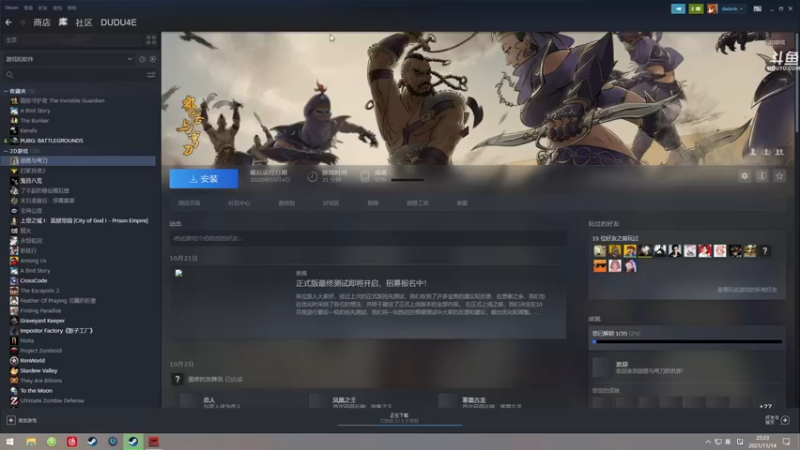Switch library to grid collections view

pos(151,40)
